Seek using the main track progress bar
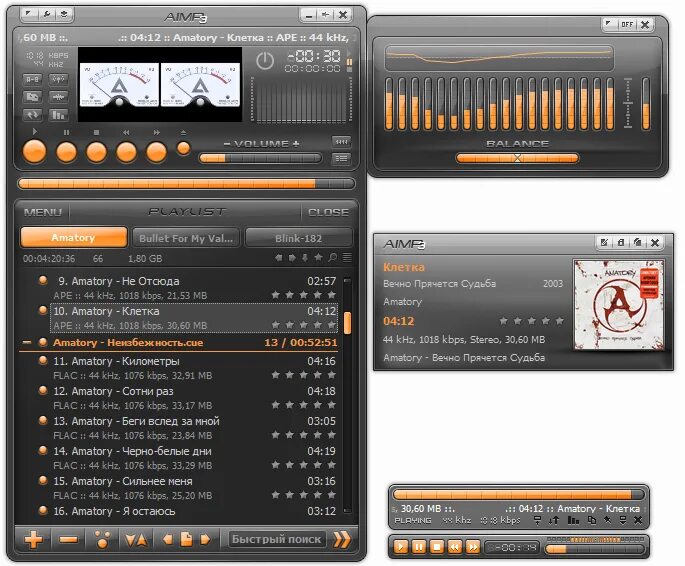The image size is (685, 566). 186,184
